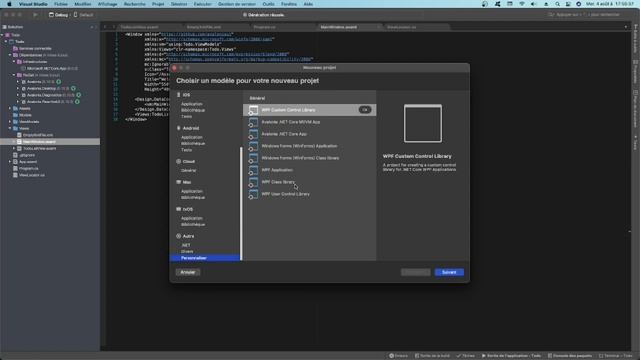The image size is (640, 360).
Task: Select Bibliothèque under the Mac category
Action: pos(193,198)
